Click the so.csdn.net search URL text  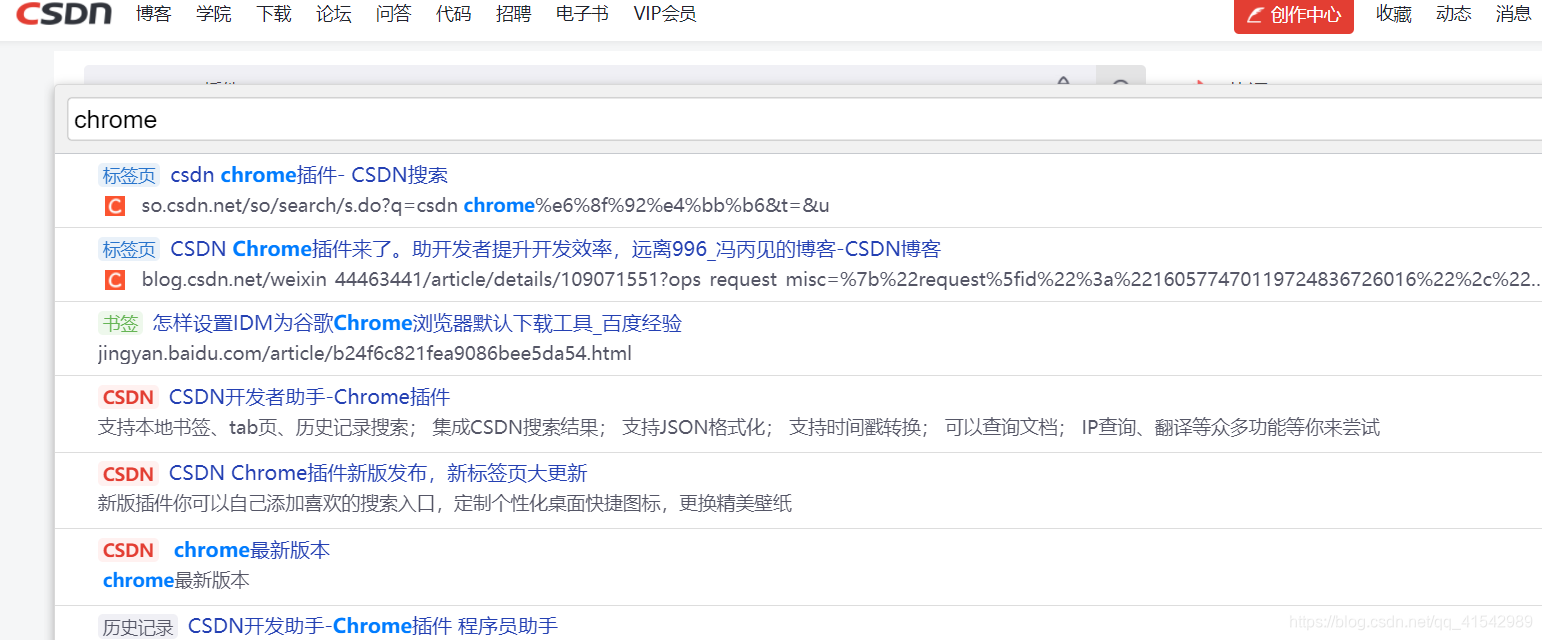485,205
